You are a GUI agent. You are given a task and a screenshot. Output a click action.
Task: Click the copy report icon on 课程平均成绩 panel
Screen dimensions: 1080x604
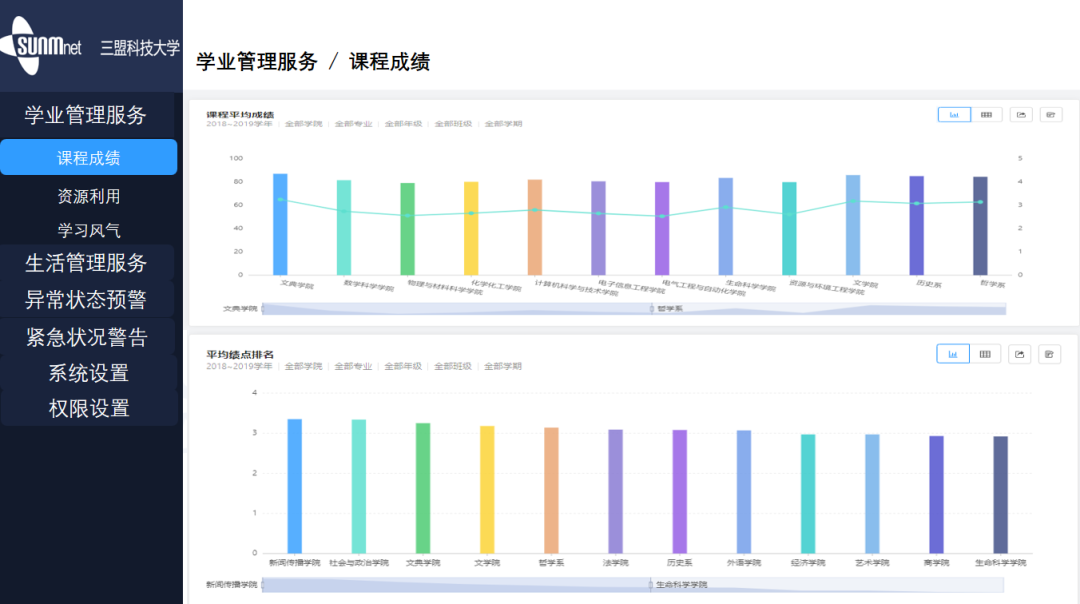1051,114
